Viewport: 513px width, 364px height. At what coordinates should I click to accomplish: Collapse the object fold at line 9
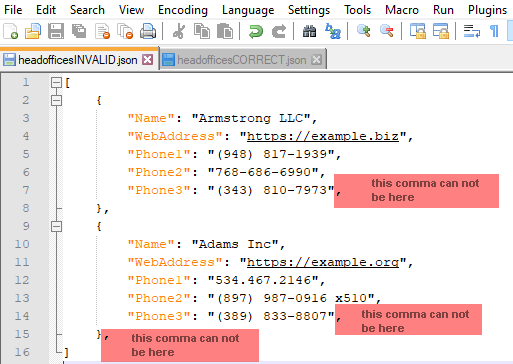click(x=56, y=226)
